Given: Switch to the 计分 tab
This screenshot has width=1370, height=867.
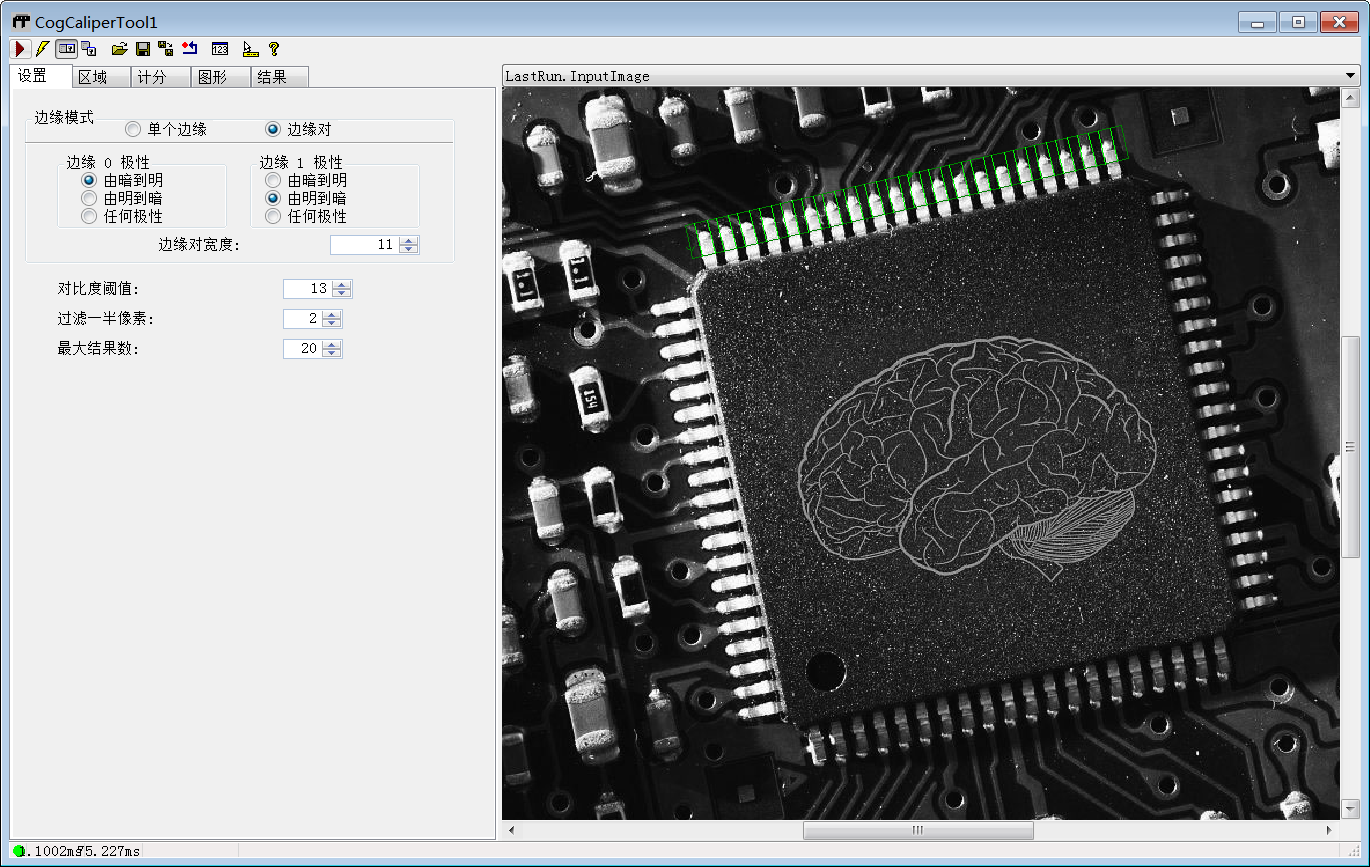Looking at the screenshot, I should pos(160,77).
